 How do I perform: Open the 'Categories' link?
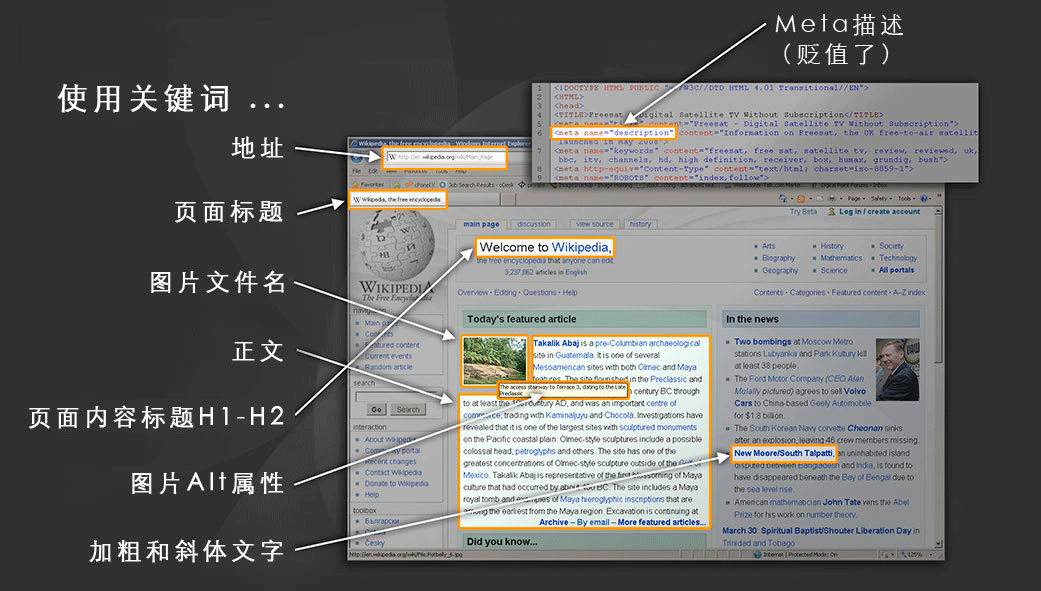[807, 292]
